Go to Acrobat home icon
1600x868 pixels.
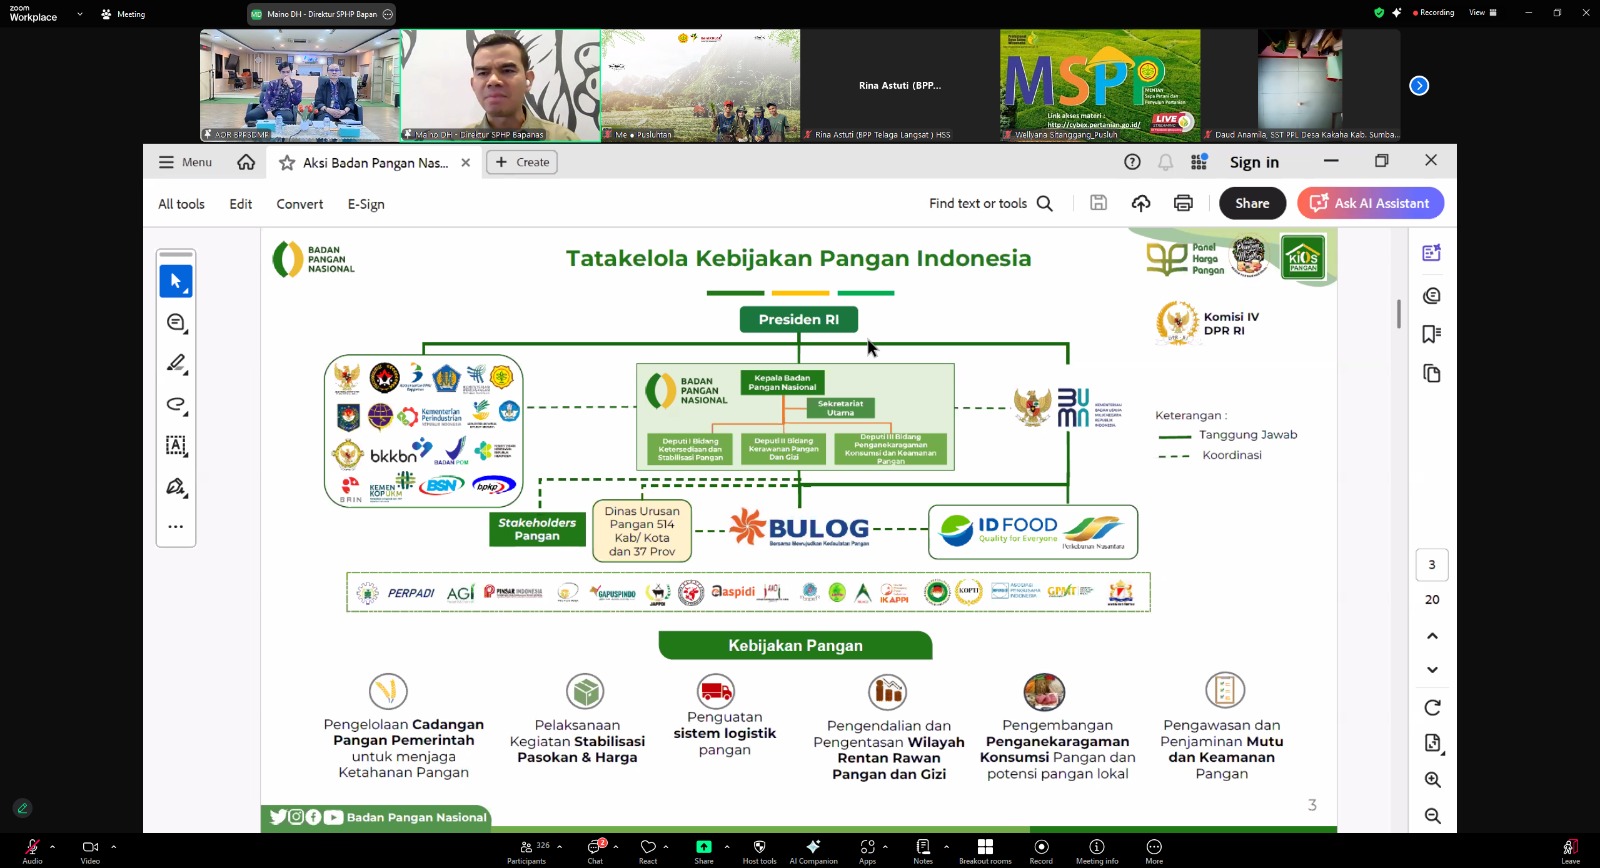coord(246,162)
